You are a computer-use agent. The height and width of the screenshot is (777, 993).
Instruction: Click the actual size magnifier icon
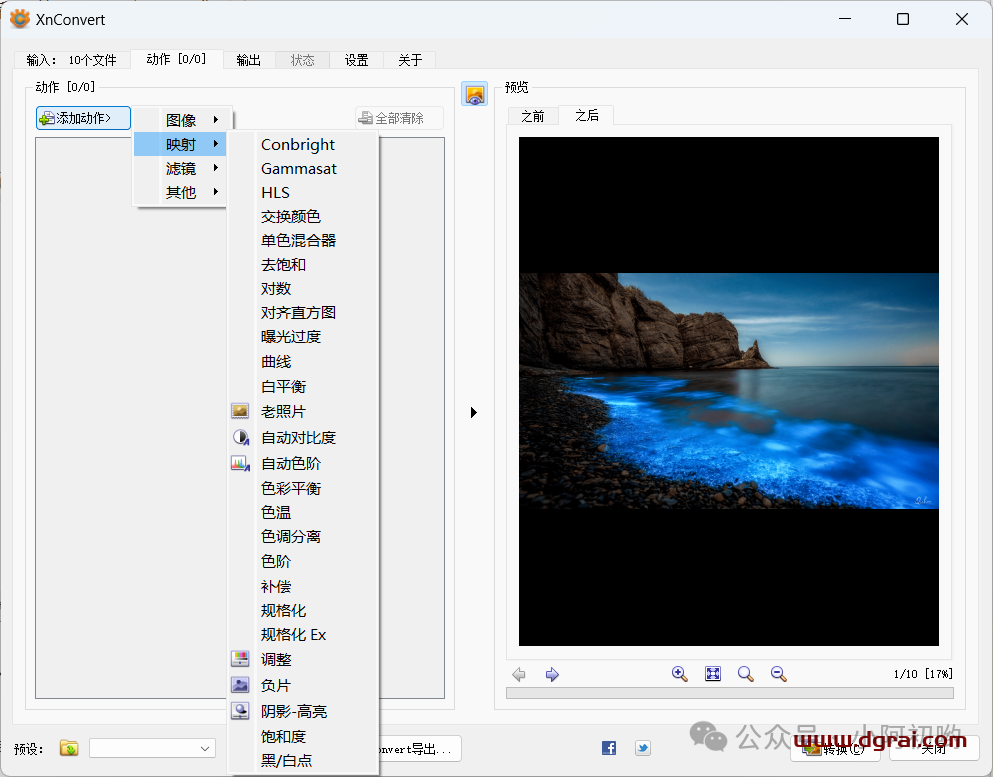(745, 674)
